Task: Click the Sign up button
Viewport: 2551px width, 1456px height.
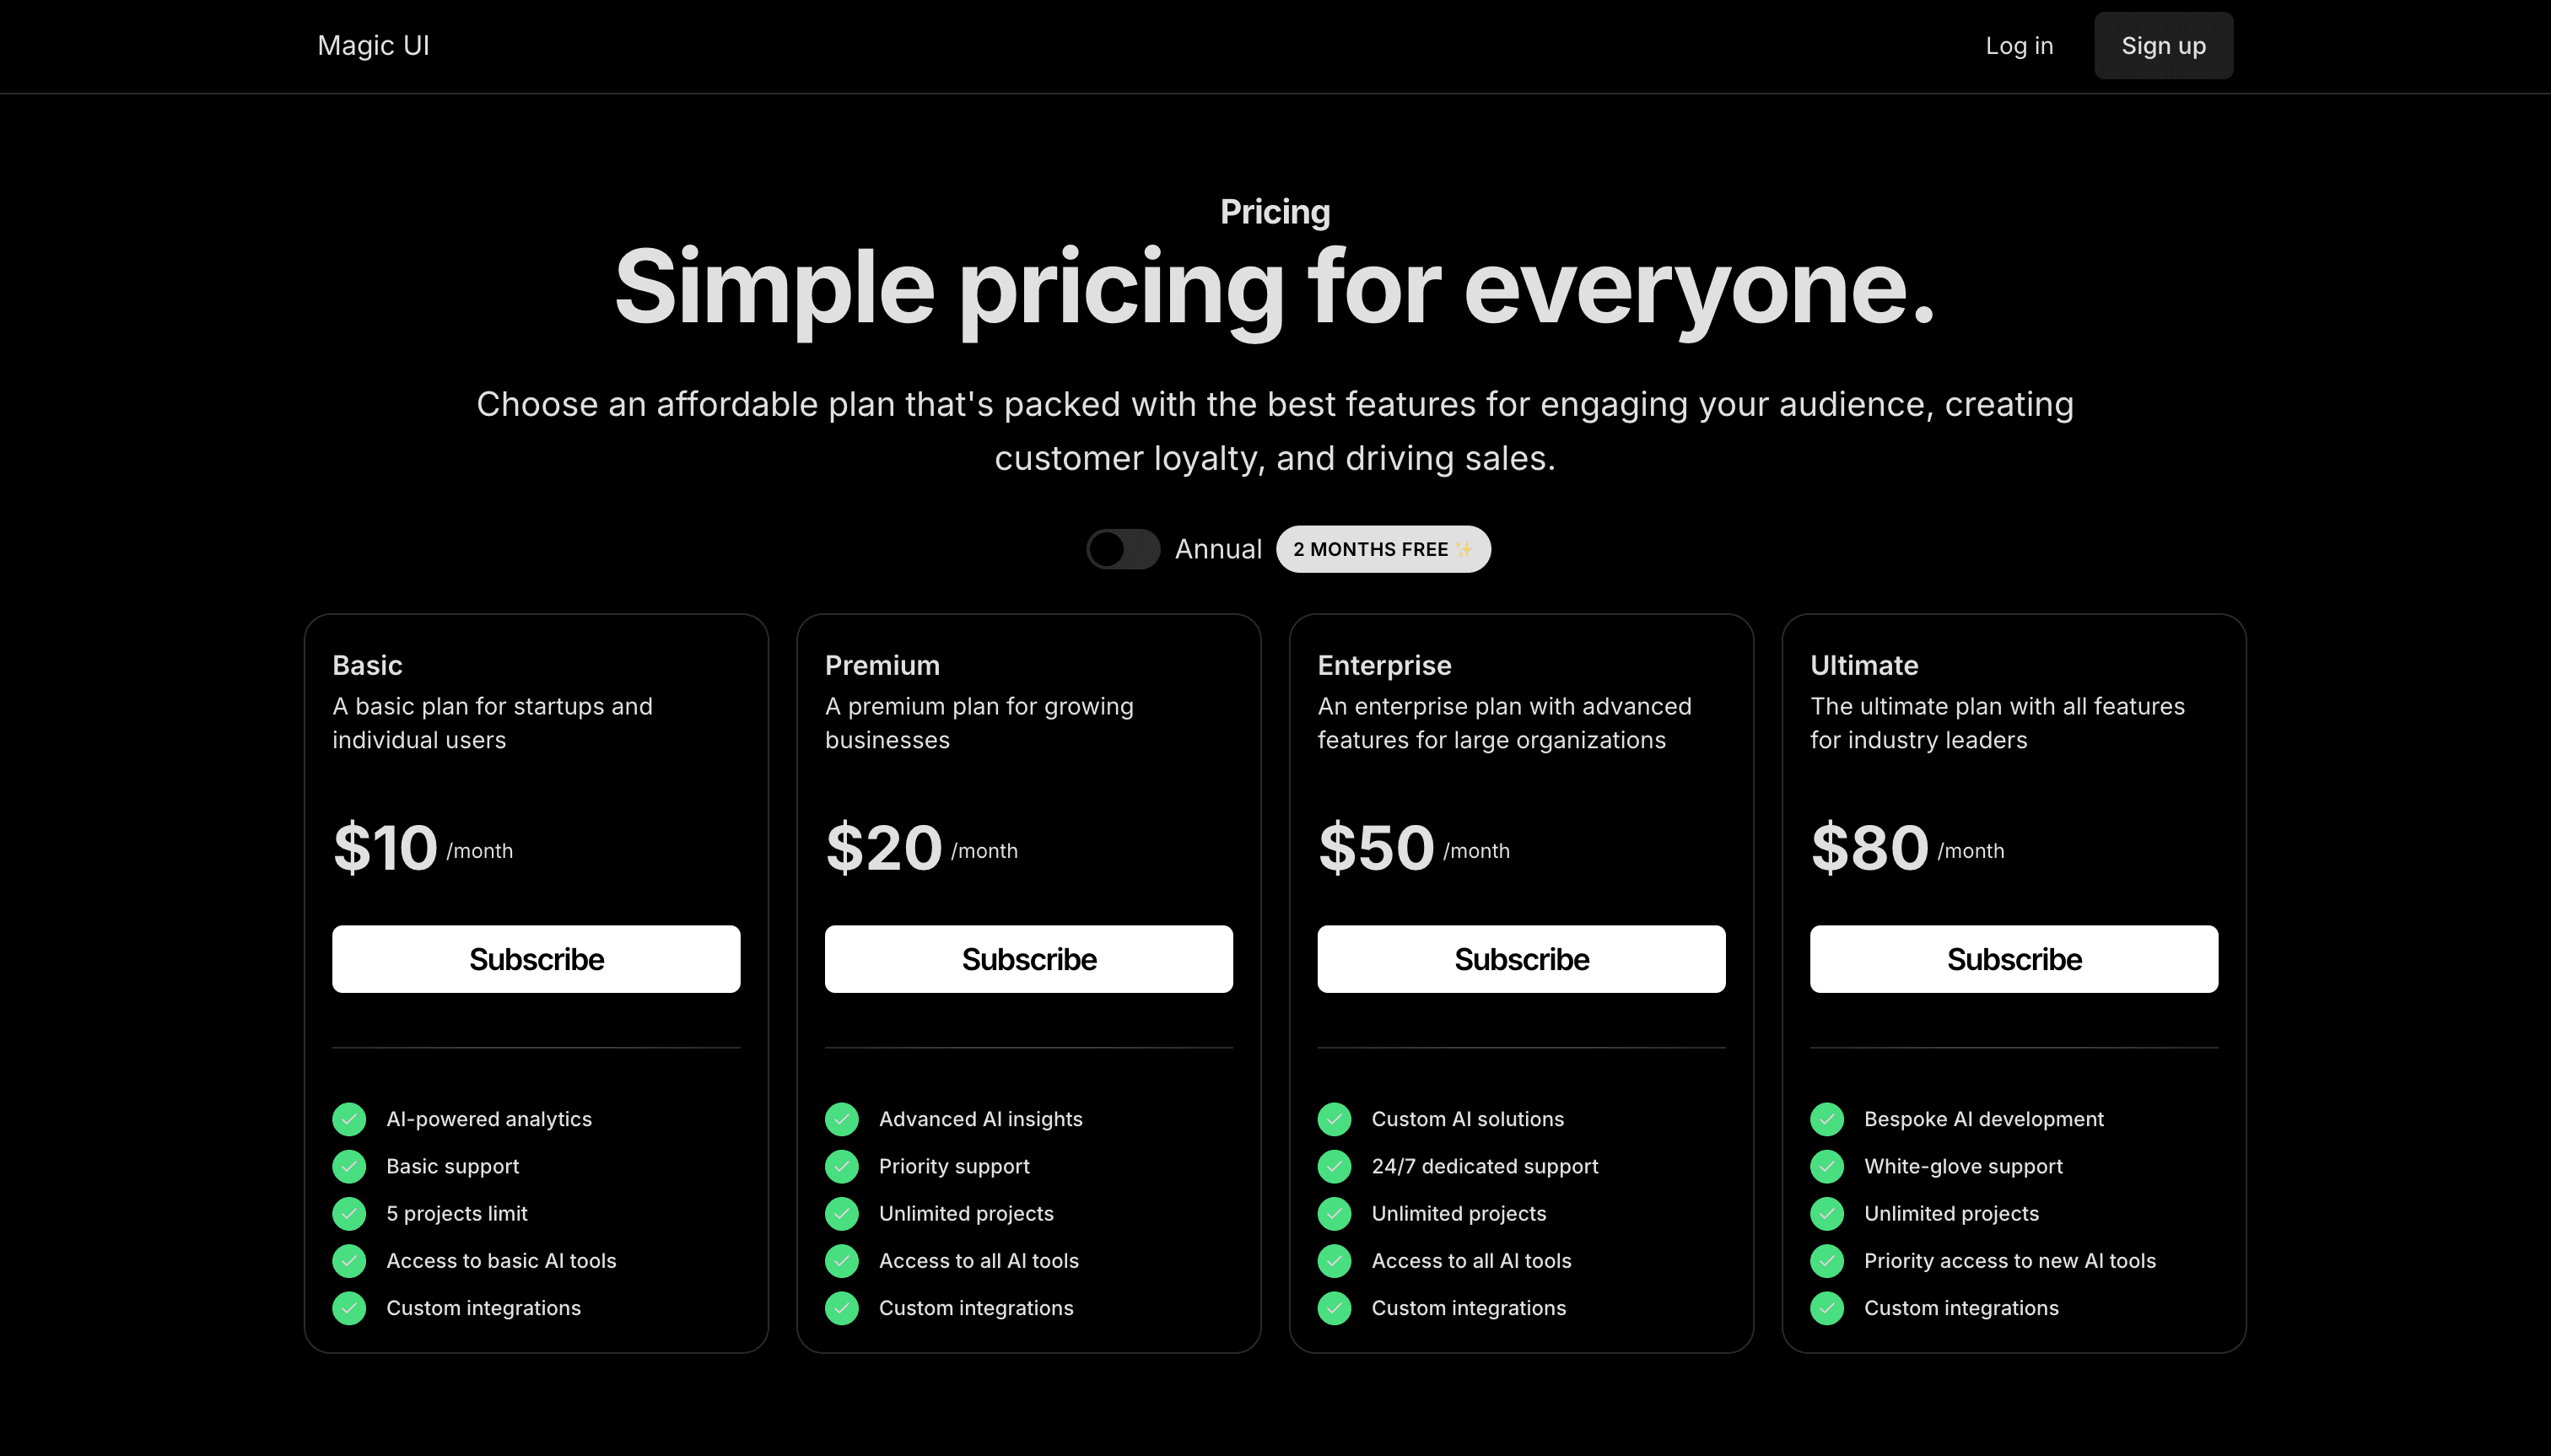Action: 2163,45
